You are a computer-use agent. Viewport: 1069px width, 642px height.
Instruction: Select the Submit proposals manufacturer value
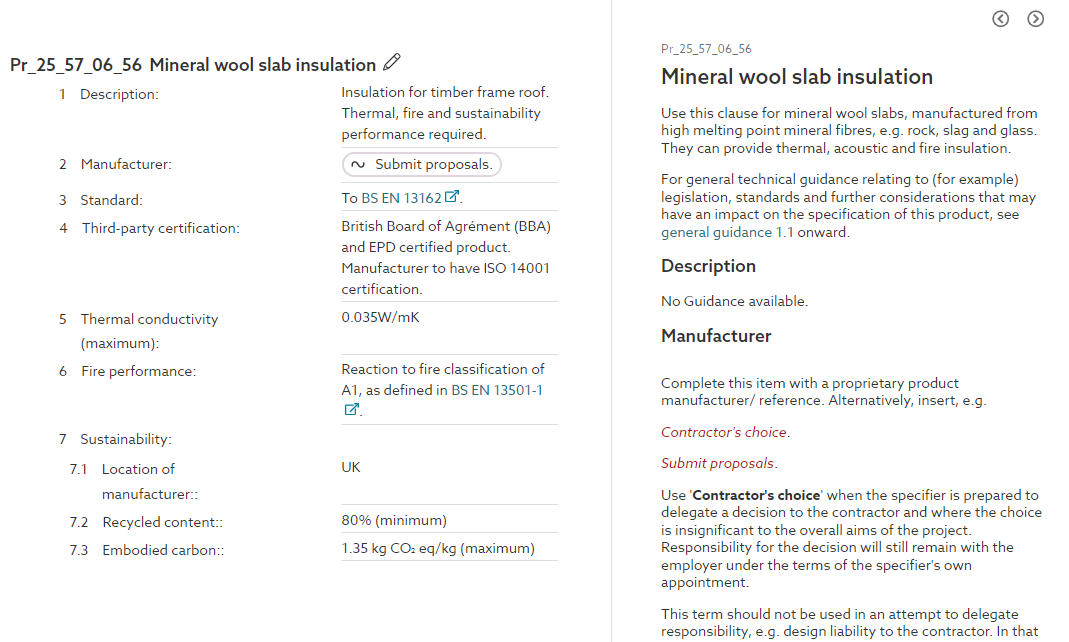(x=421, y=164)
